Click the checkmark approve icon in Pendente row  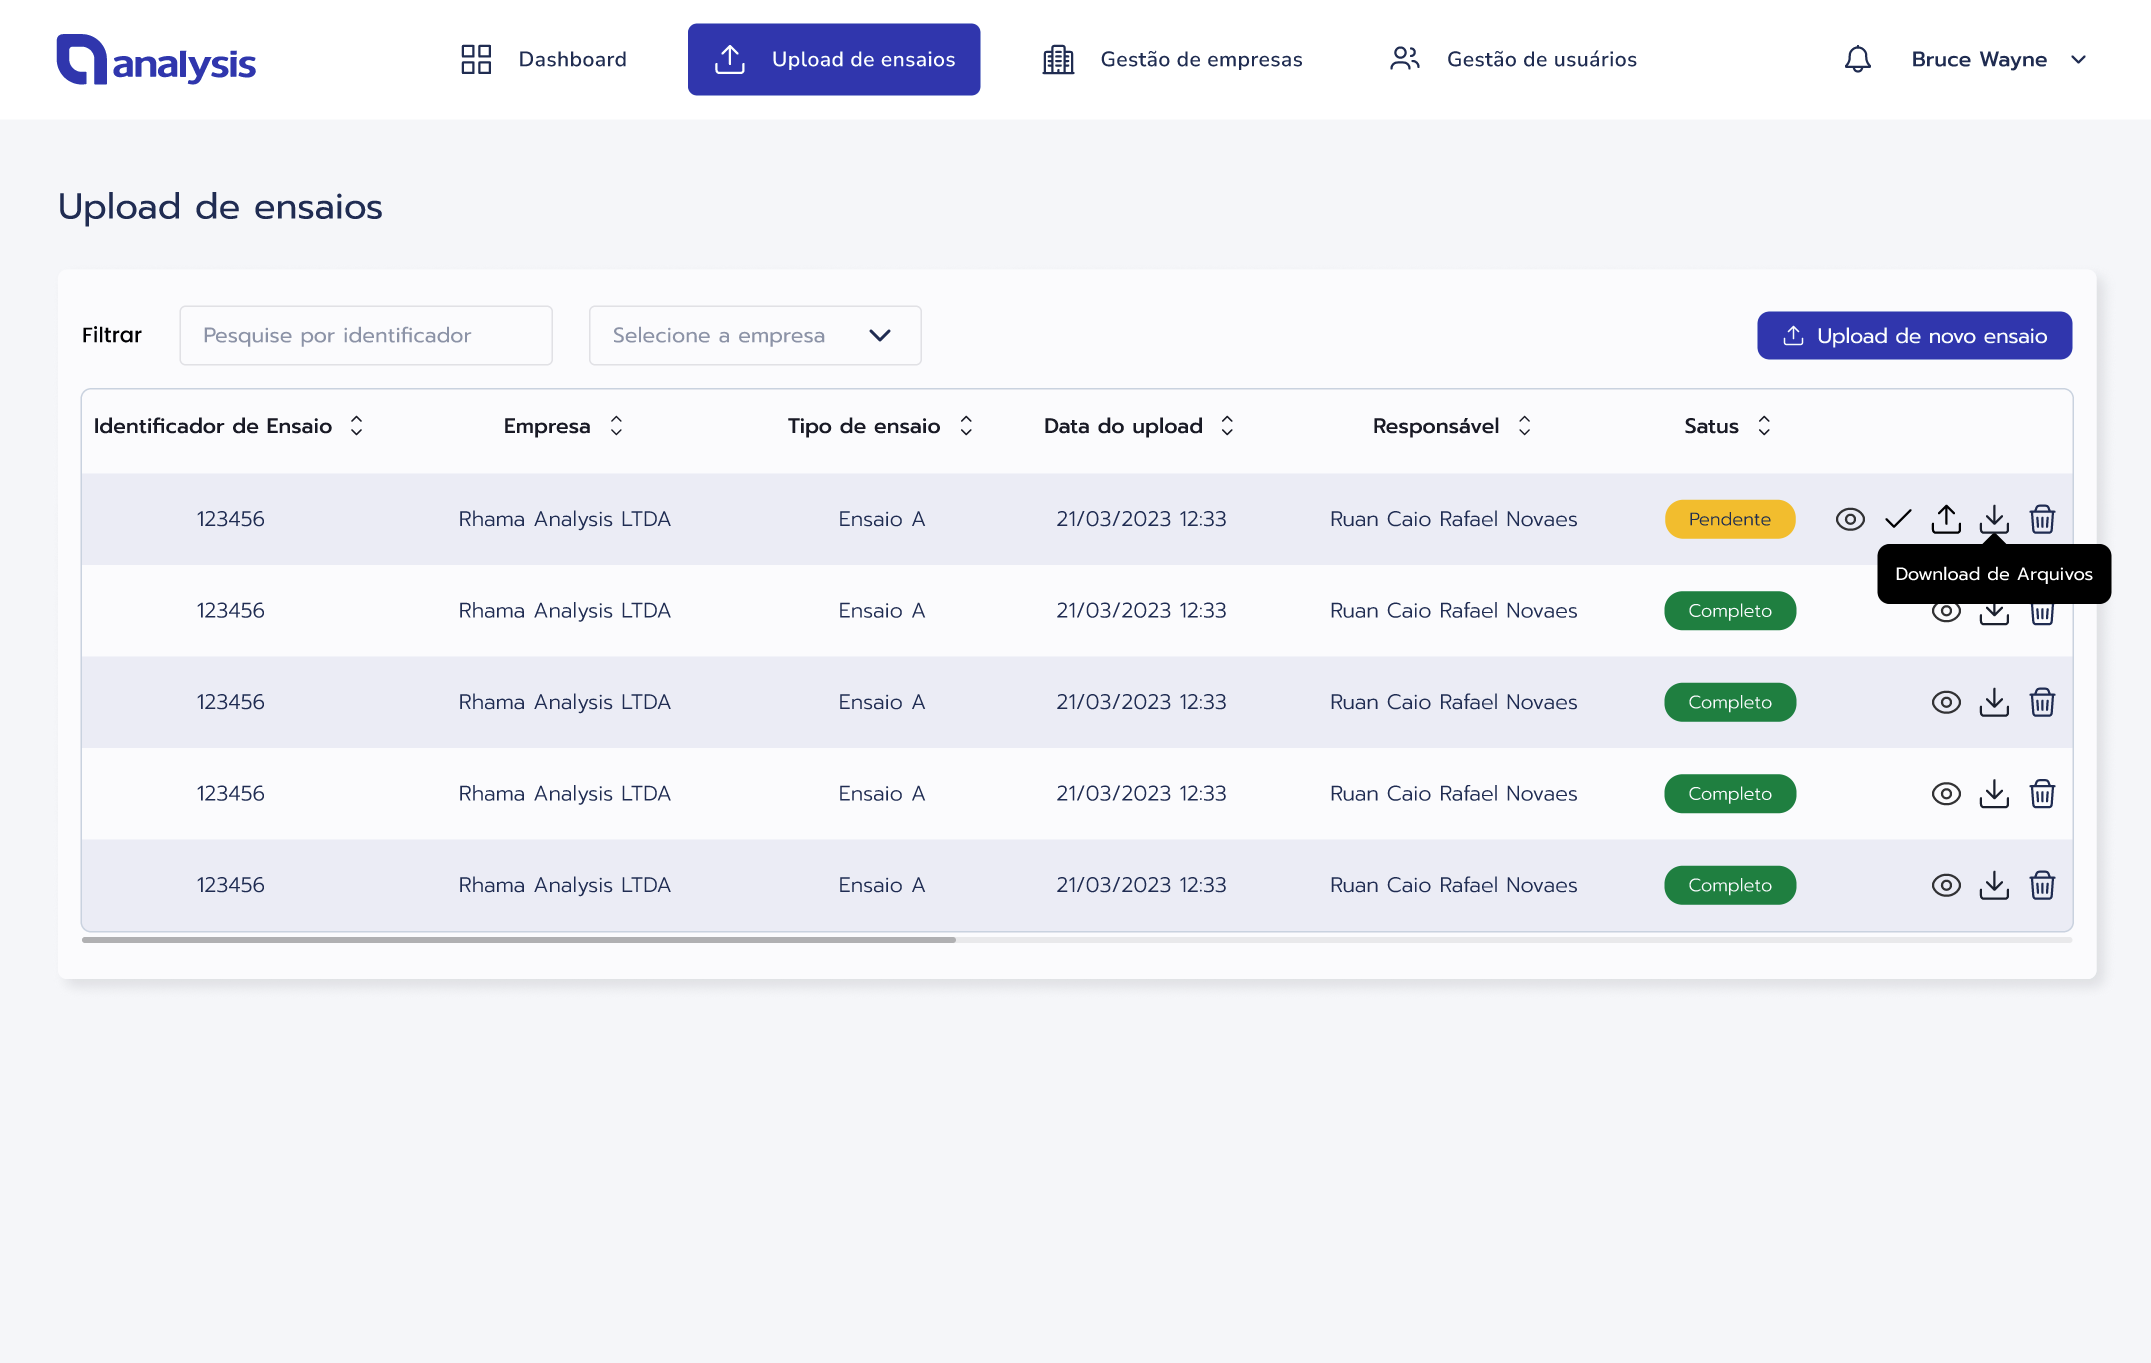tap(1898, 519)
